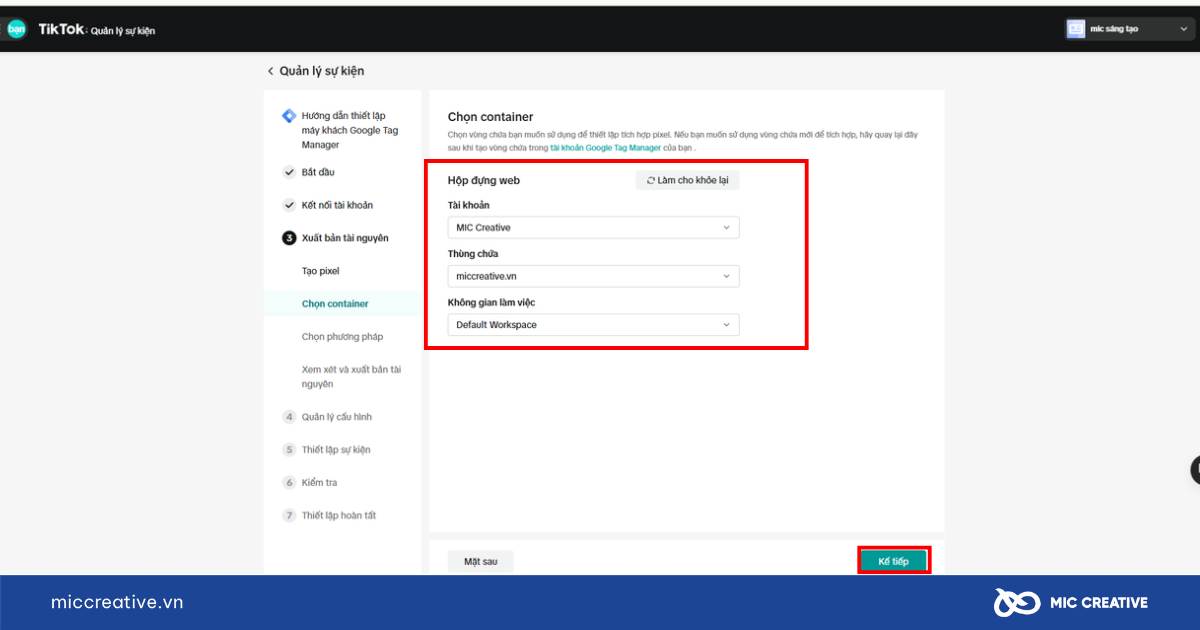Open the Tài khoản dropdown showing MIC Creative
The image size is (1200, 630).
click(594, 227)
